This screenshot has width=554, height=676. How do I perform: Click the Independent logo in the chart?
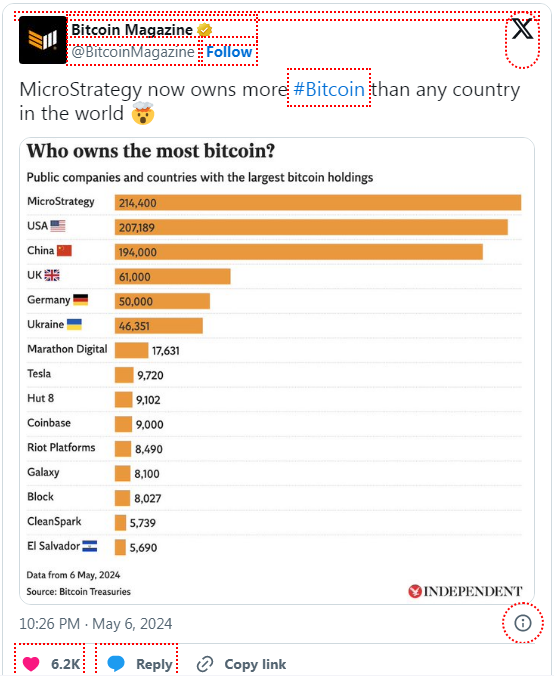tap(465, 591)
